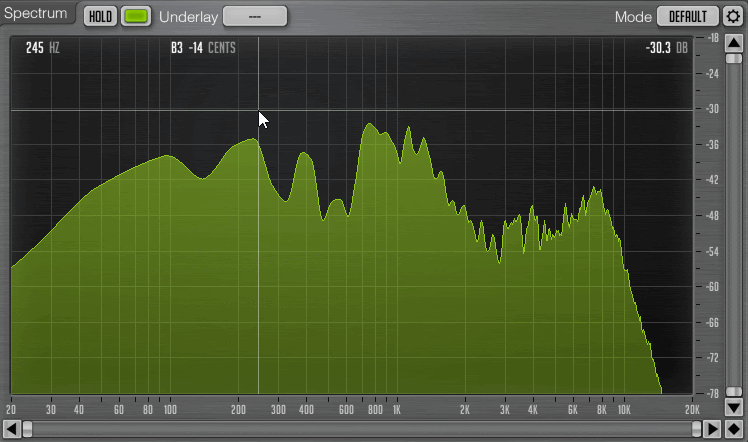Click the Mode label text
Screen dimensions: 748x442
(633, 17)
